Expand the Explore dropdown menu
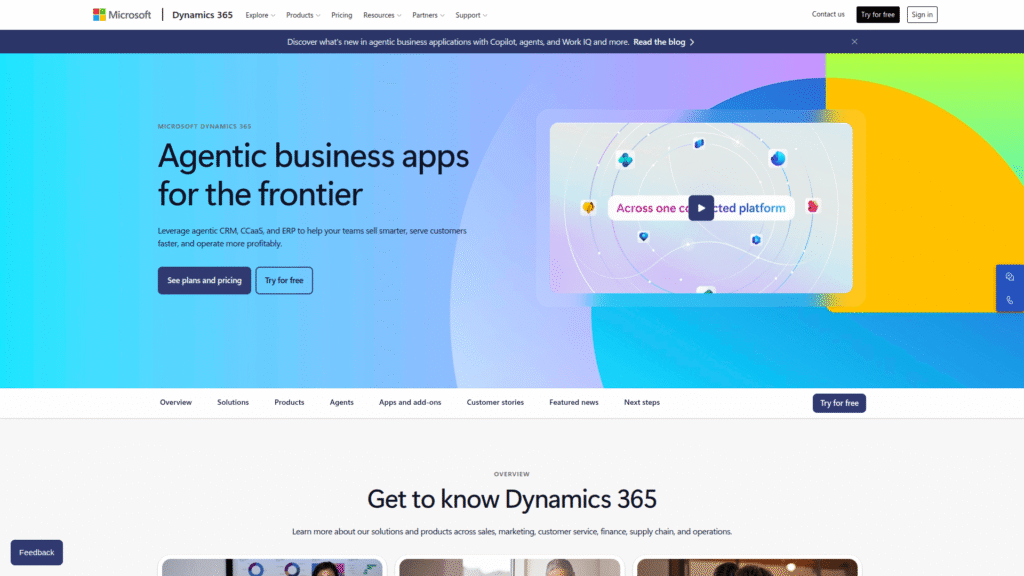Screen dimensions: 1024x576 tap(260, 15)
